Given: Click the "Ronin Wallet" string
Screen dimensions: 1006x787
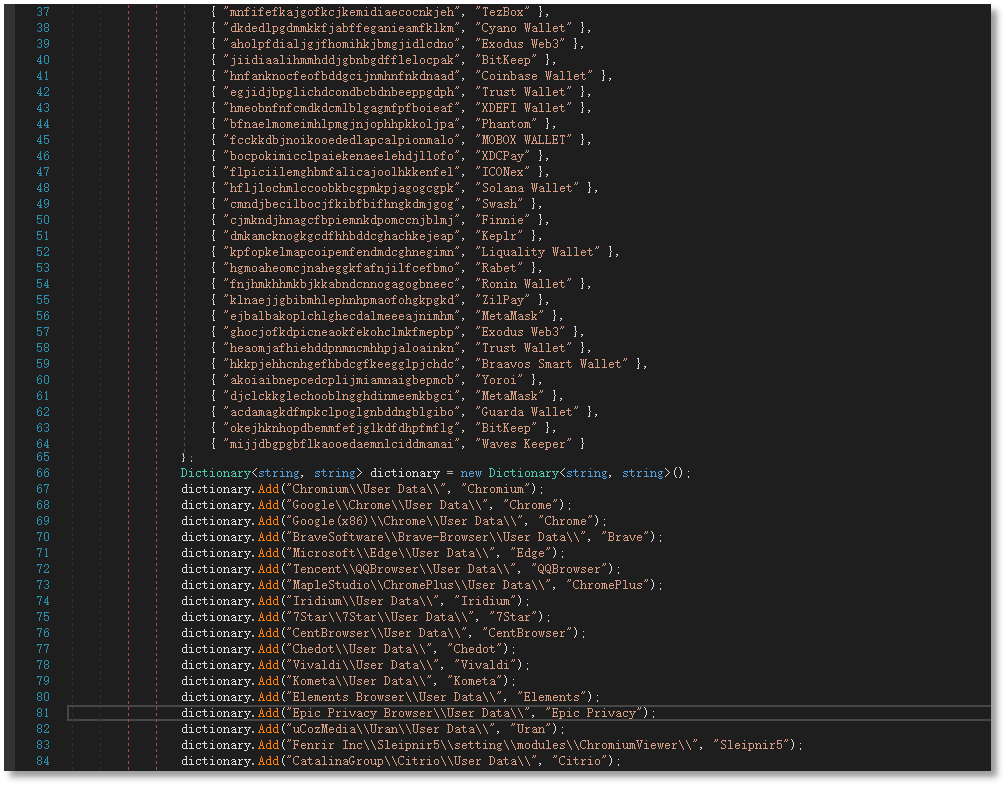Looking at the screenshot, I should click(x=524, y=284).
